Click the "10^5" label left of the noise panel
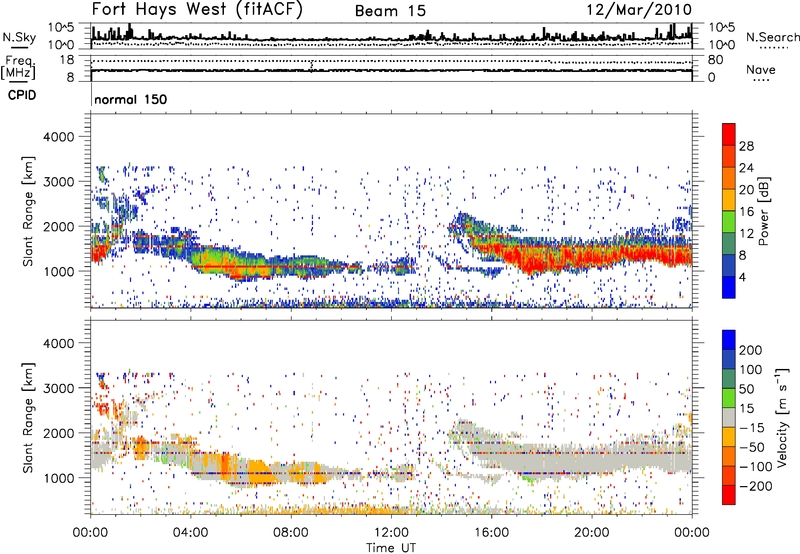Screen dimensions: 800x554 61,27
